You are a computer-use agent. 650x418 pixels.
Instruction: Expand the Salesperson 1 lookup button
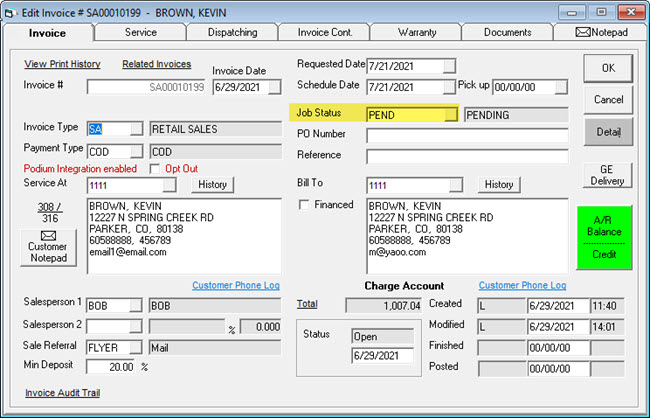coord(136,306)
